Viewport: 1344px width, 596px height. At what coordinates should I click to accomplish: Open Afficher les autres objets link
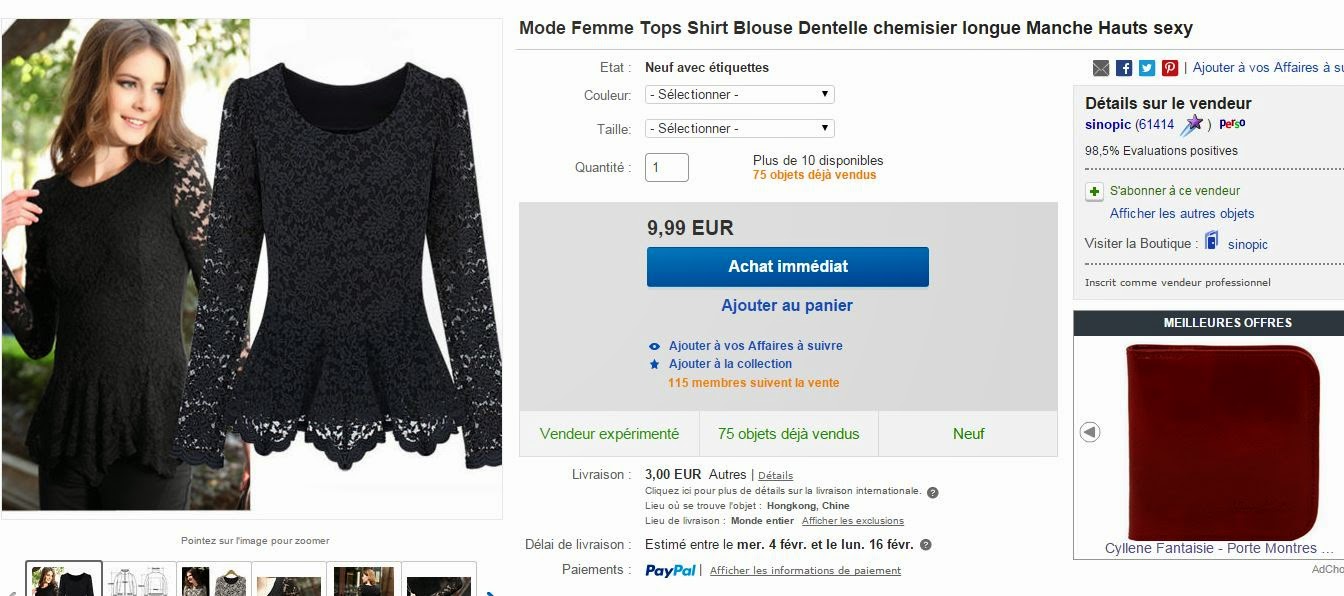[x=1181, y=214]
